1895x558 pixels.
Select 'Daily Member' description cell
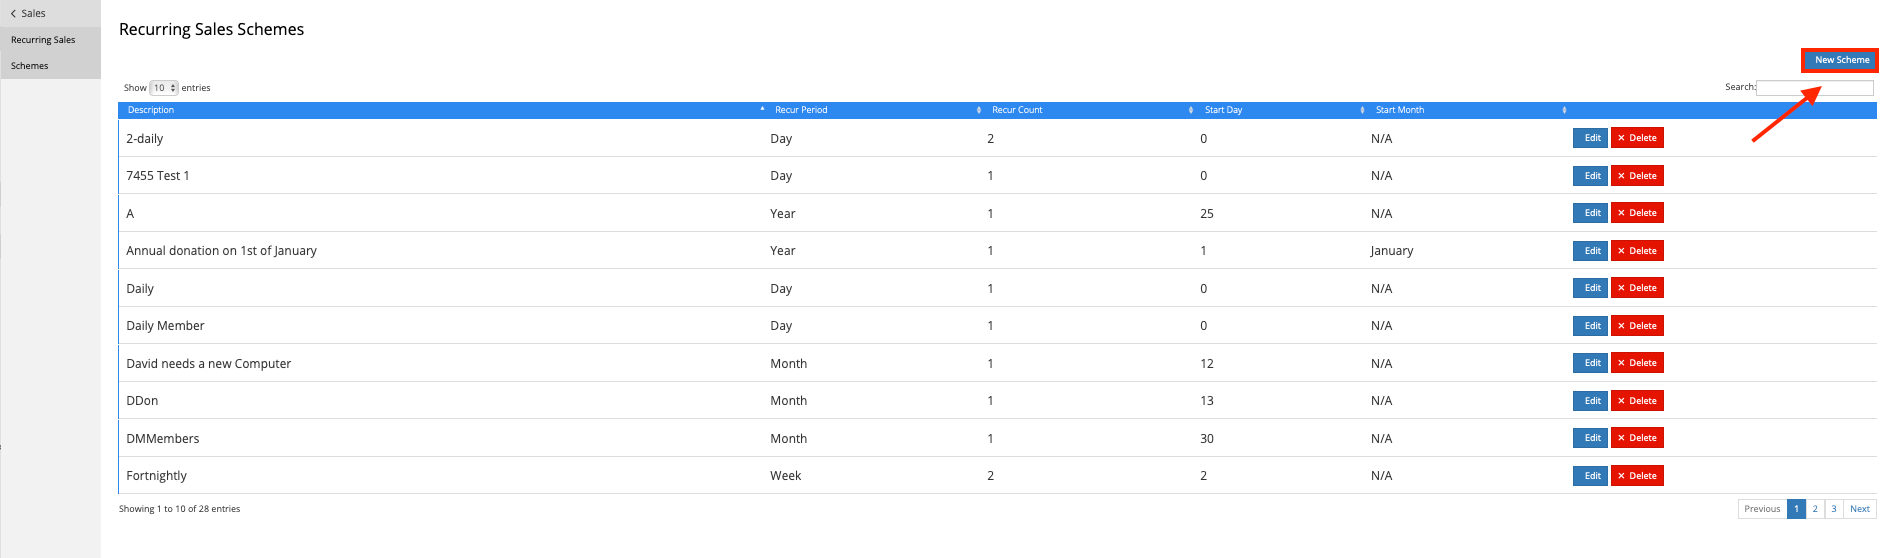pos(165,326)
